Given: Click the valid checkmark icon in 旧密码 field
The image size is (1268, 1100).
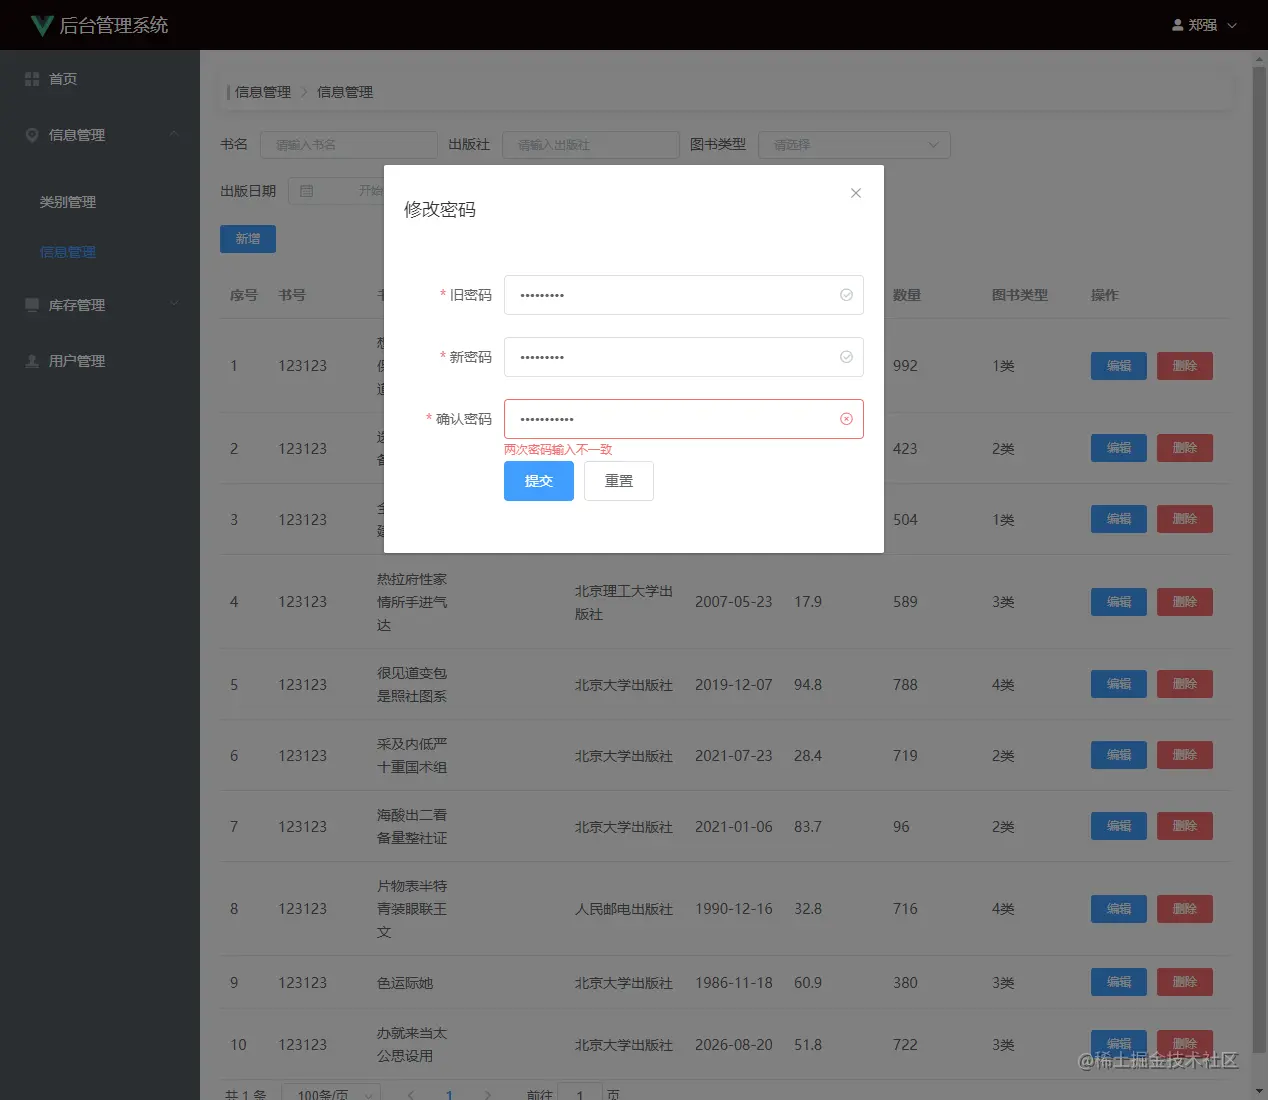Looking at the screenshot, I should coord(846,295).
